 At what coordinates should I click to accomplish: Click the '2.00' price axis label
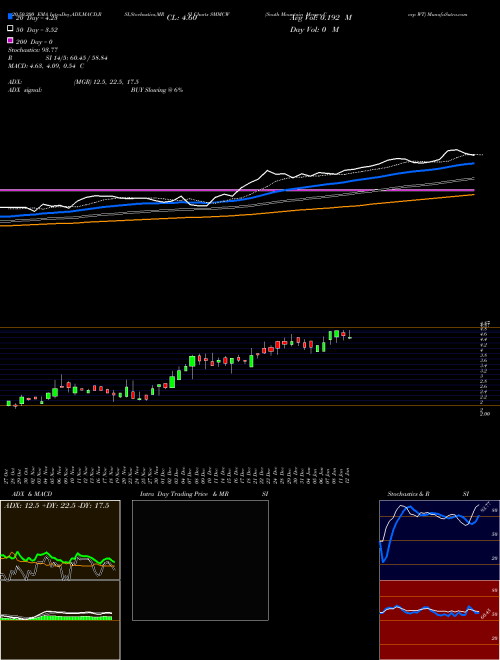point(485,414)
